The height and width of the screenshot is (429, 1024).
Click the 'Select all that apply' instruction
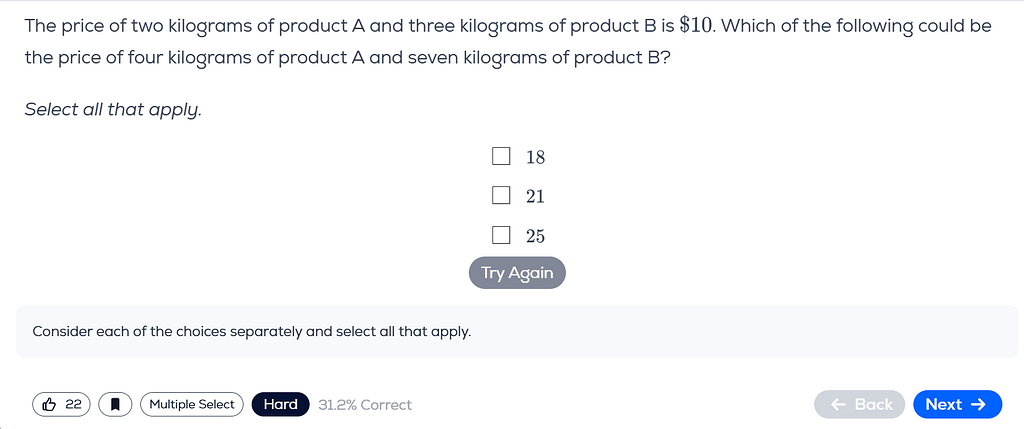113,110
